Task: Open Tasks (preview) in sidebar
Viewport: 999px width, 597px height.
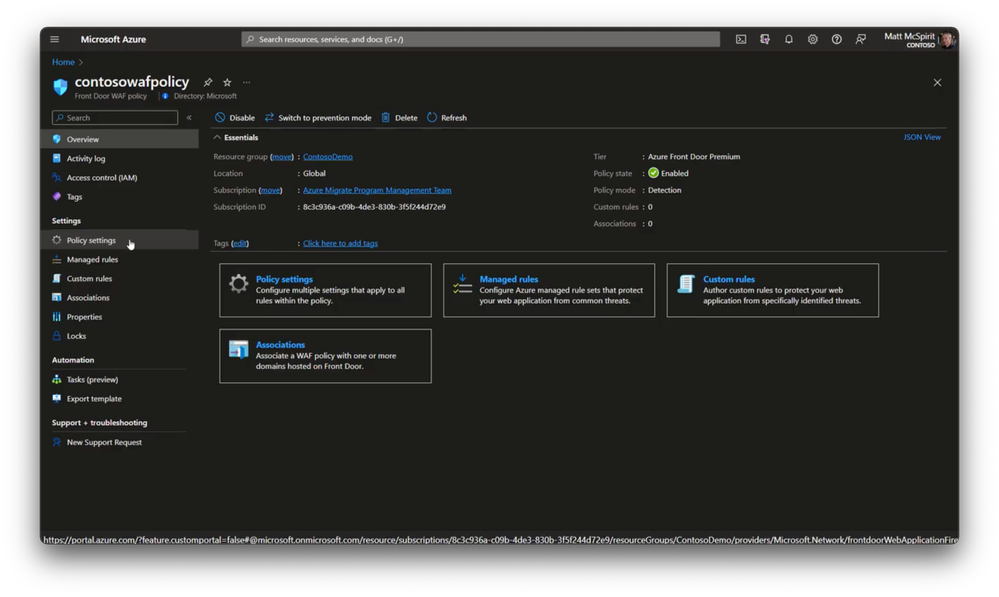Action: click(x=120, y=380)
